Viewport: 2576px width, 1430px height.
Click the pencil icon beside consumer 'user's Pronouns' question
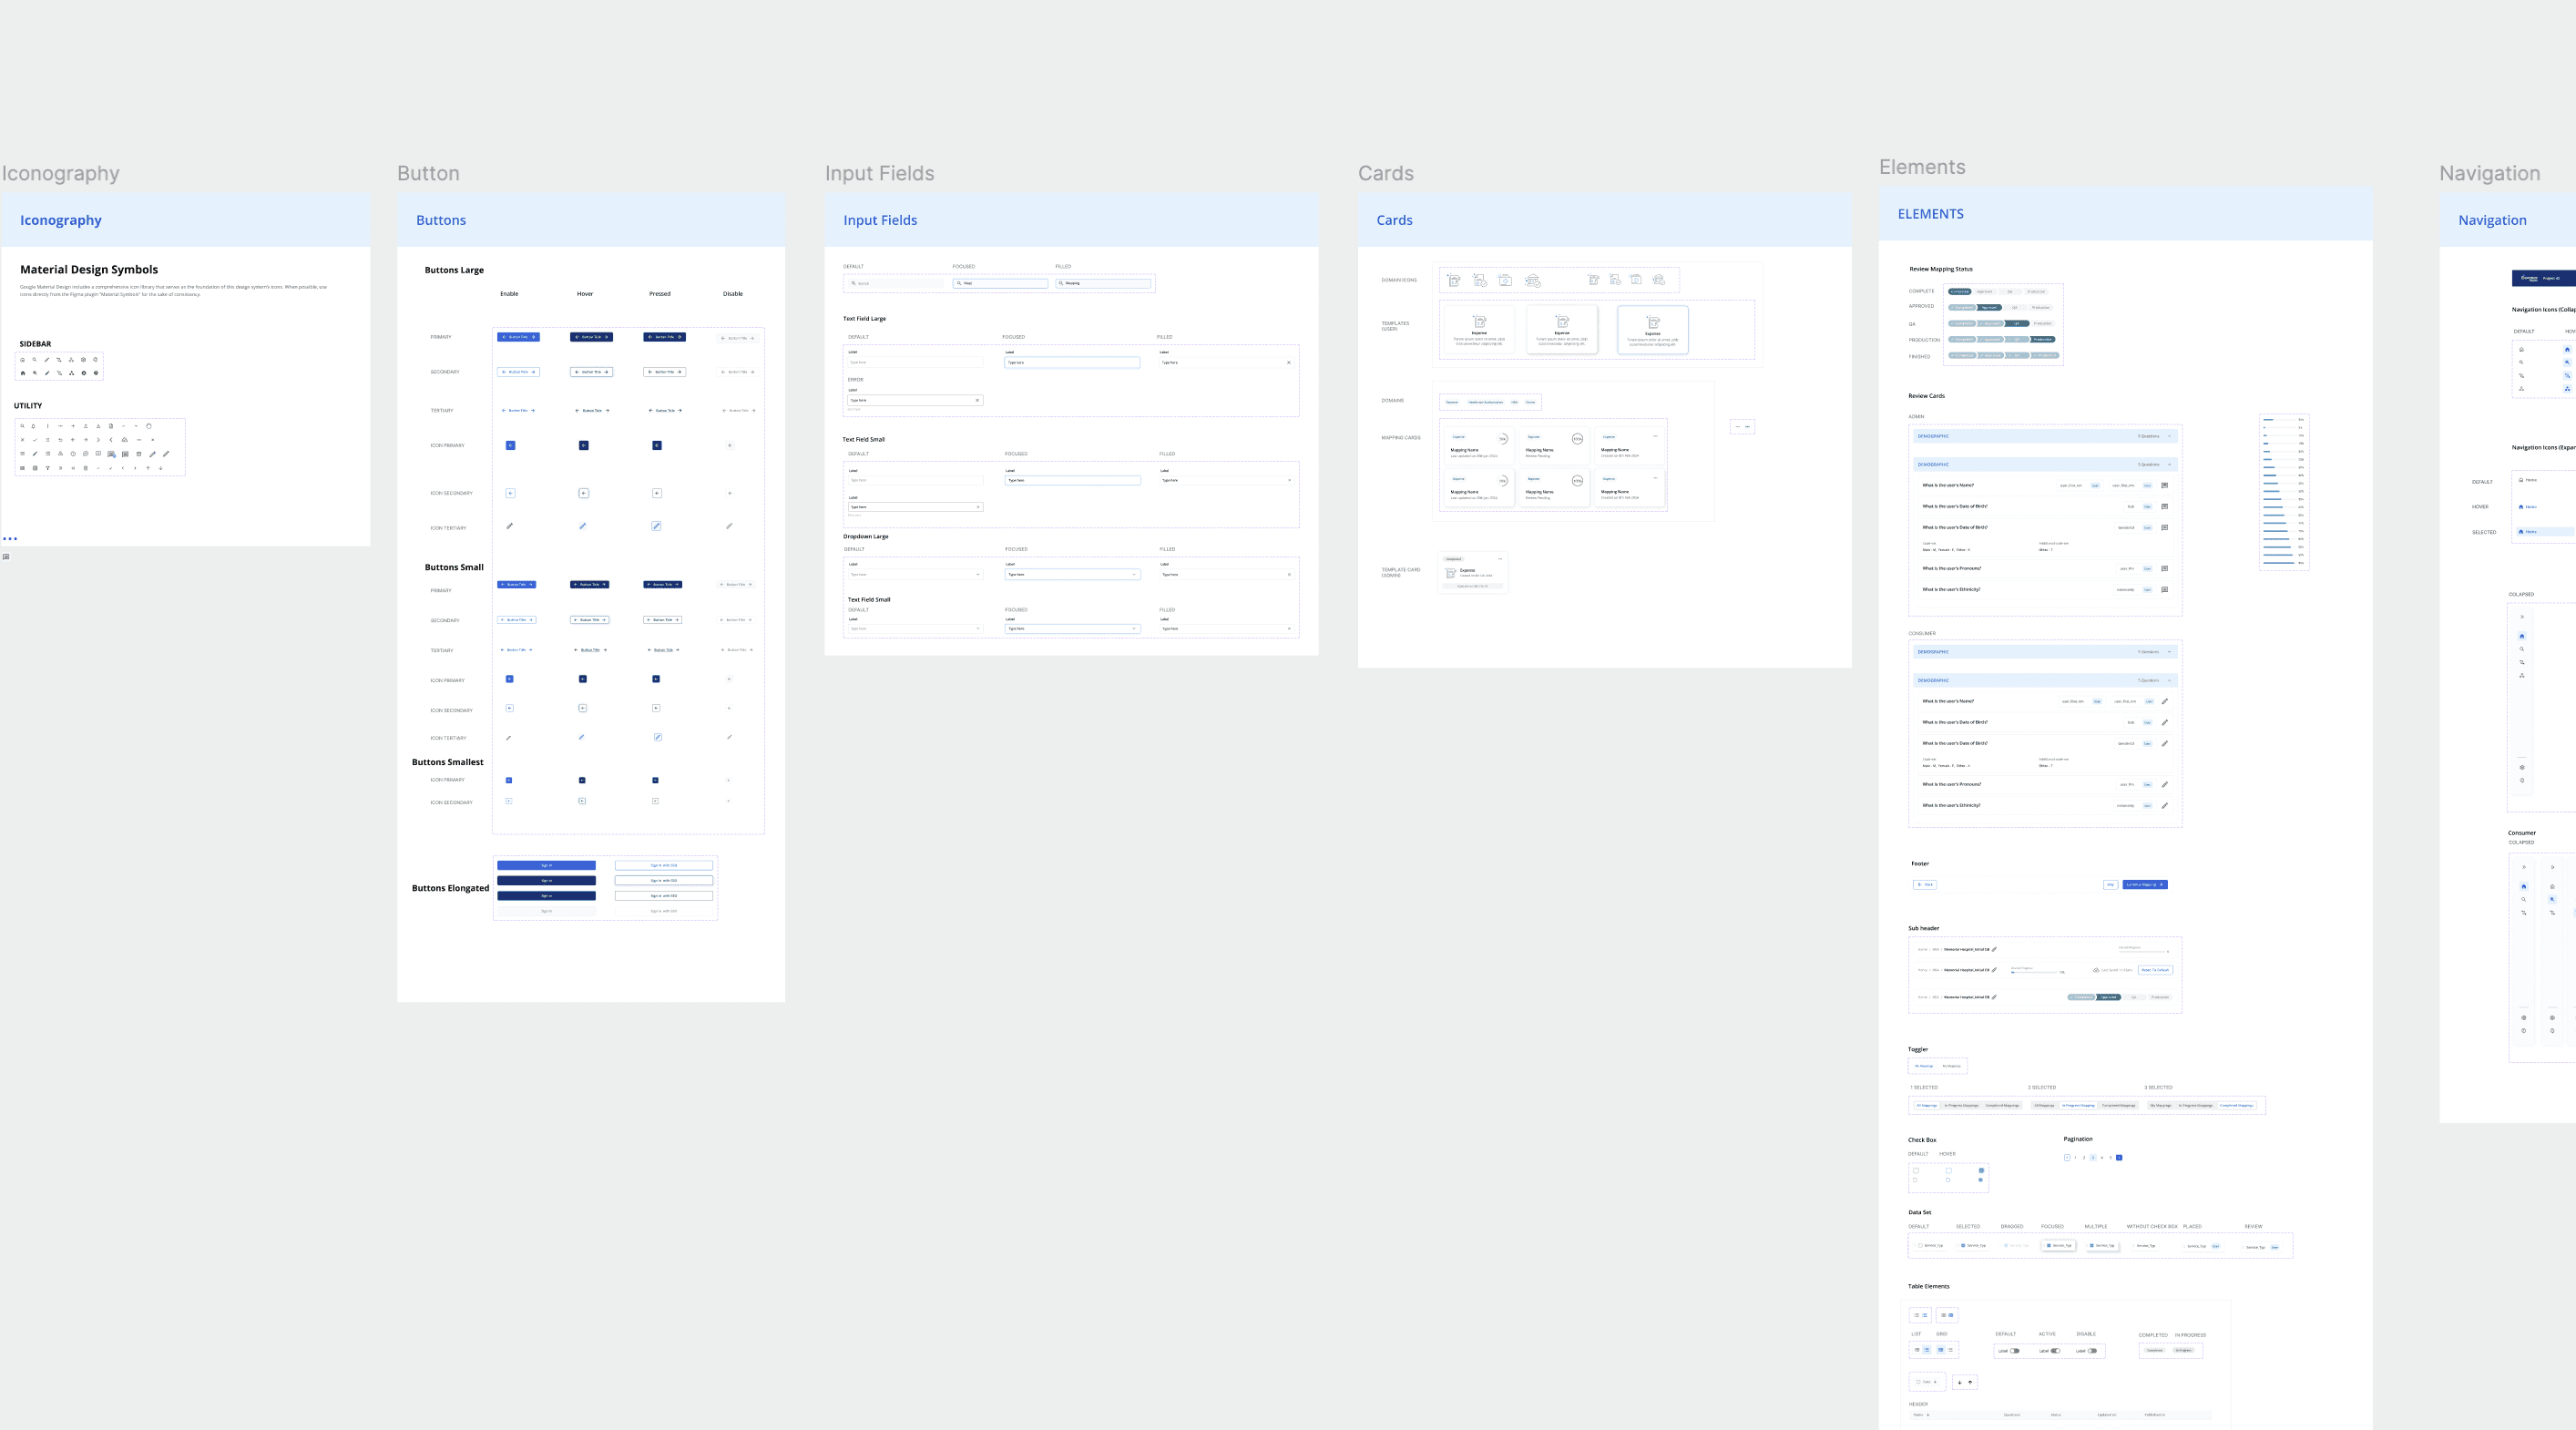(x=2164, y=784)
